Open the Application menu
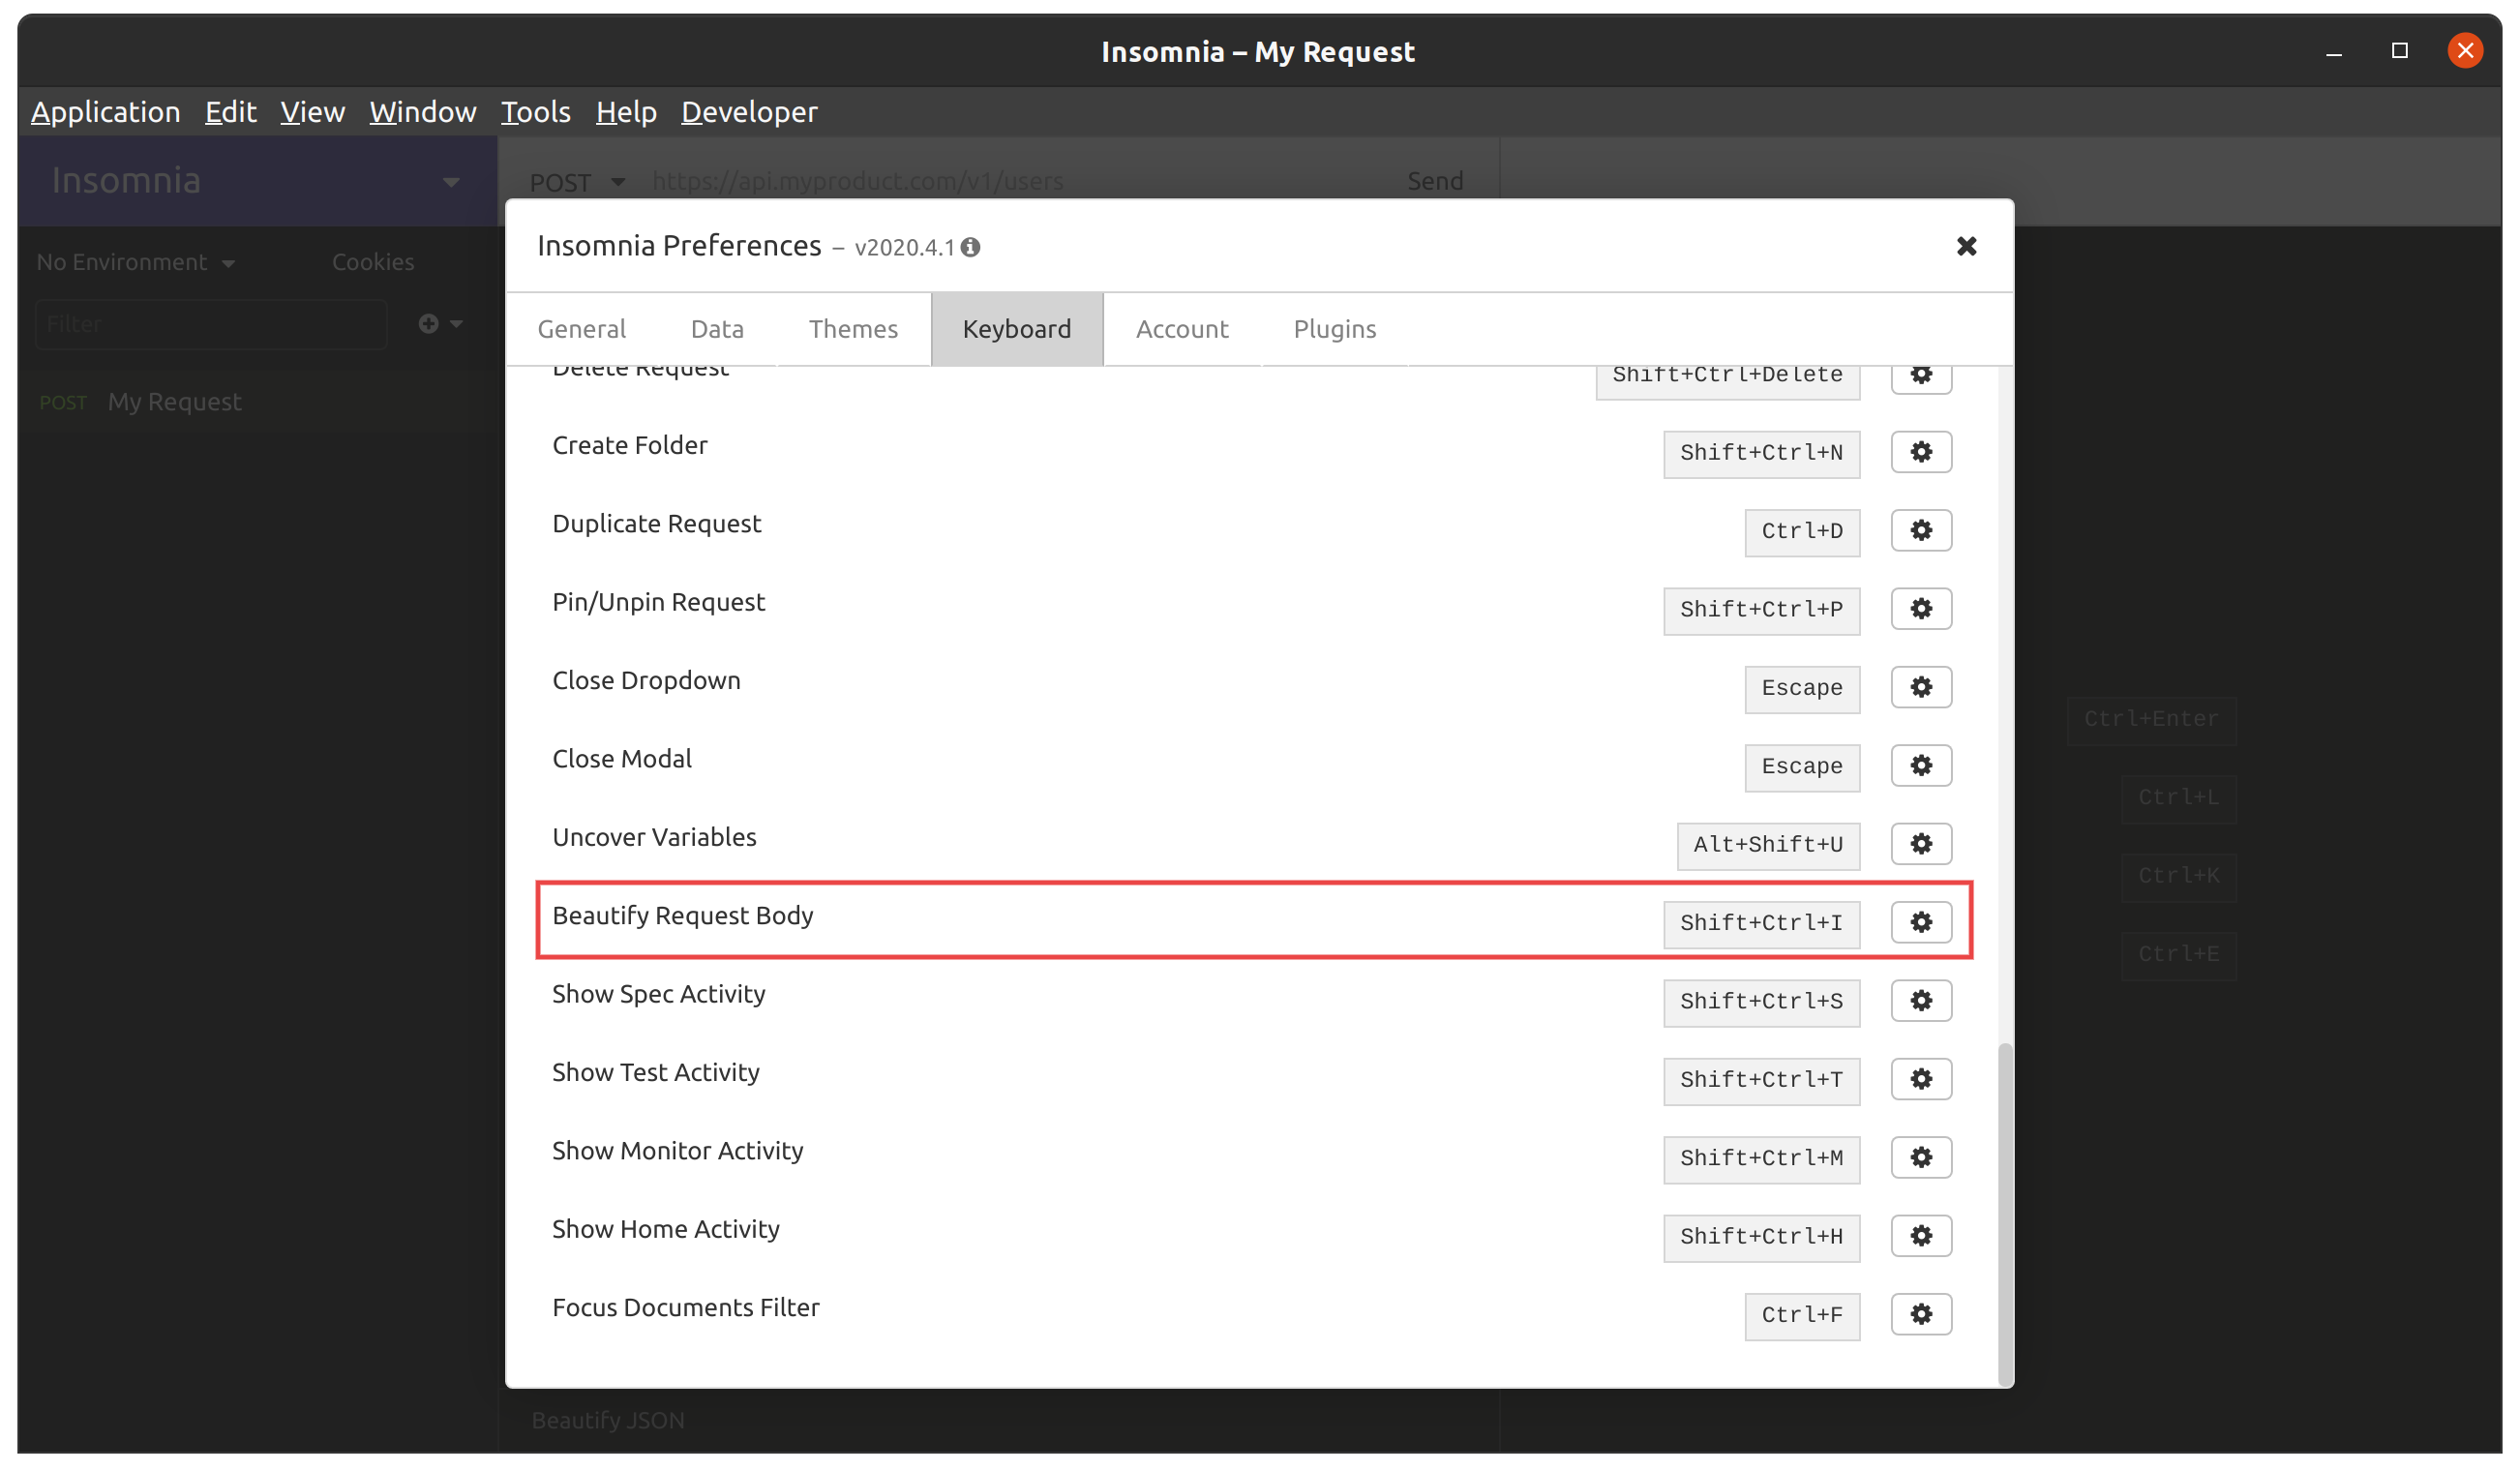 (x=105, y=112)
